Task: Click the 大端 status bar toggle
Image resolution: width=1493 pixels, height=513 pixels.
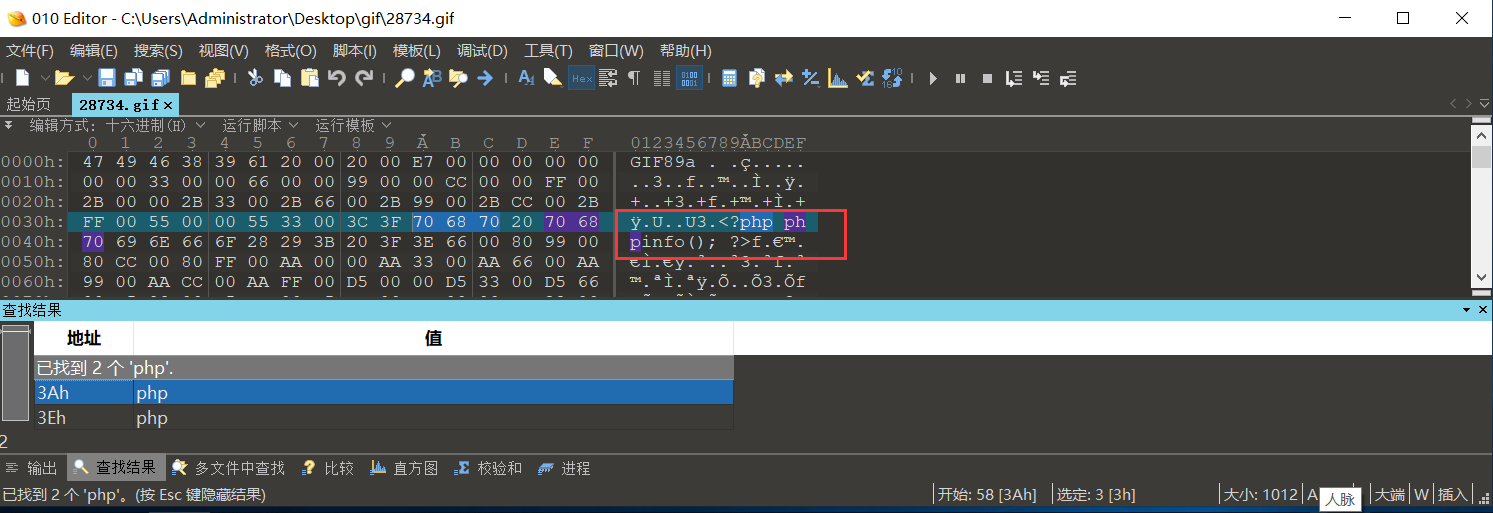Action: (1389, 495)
